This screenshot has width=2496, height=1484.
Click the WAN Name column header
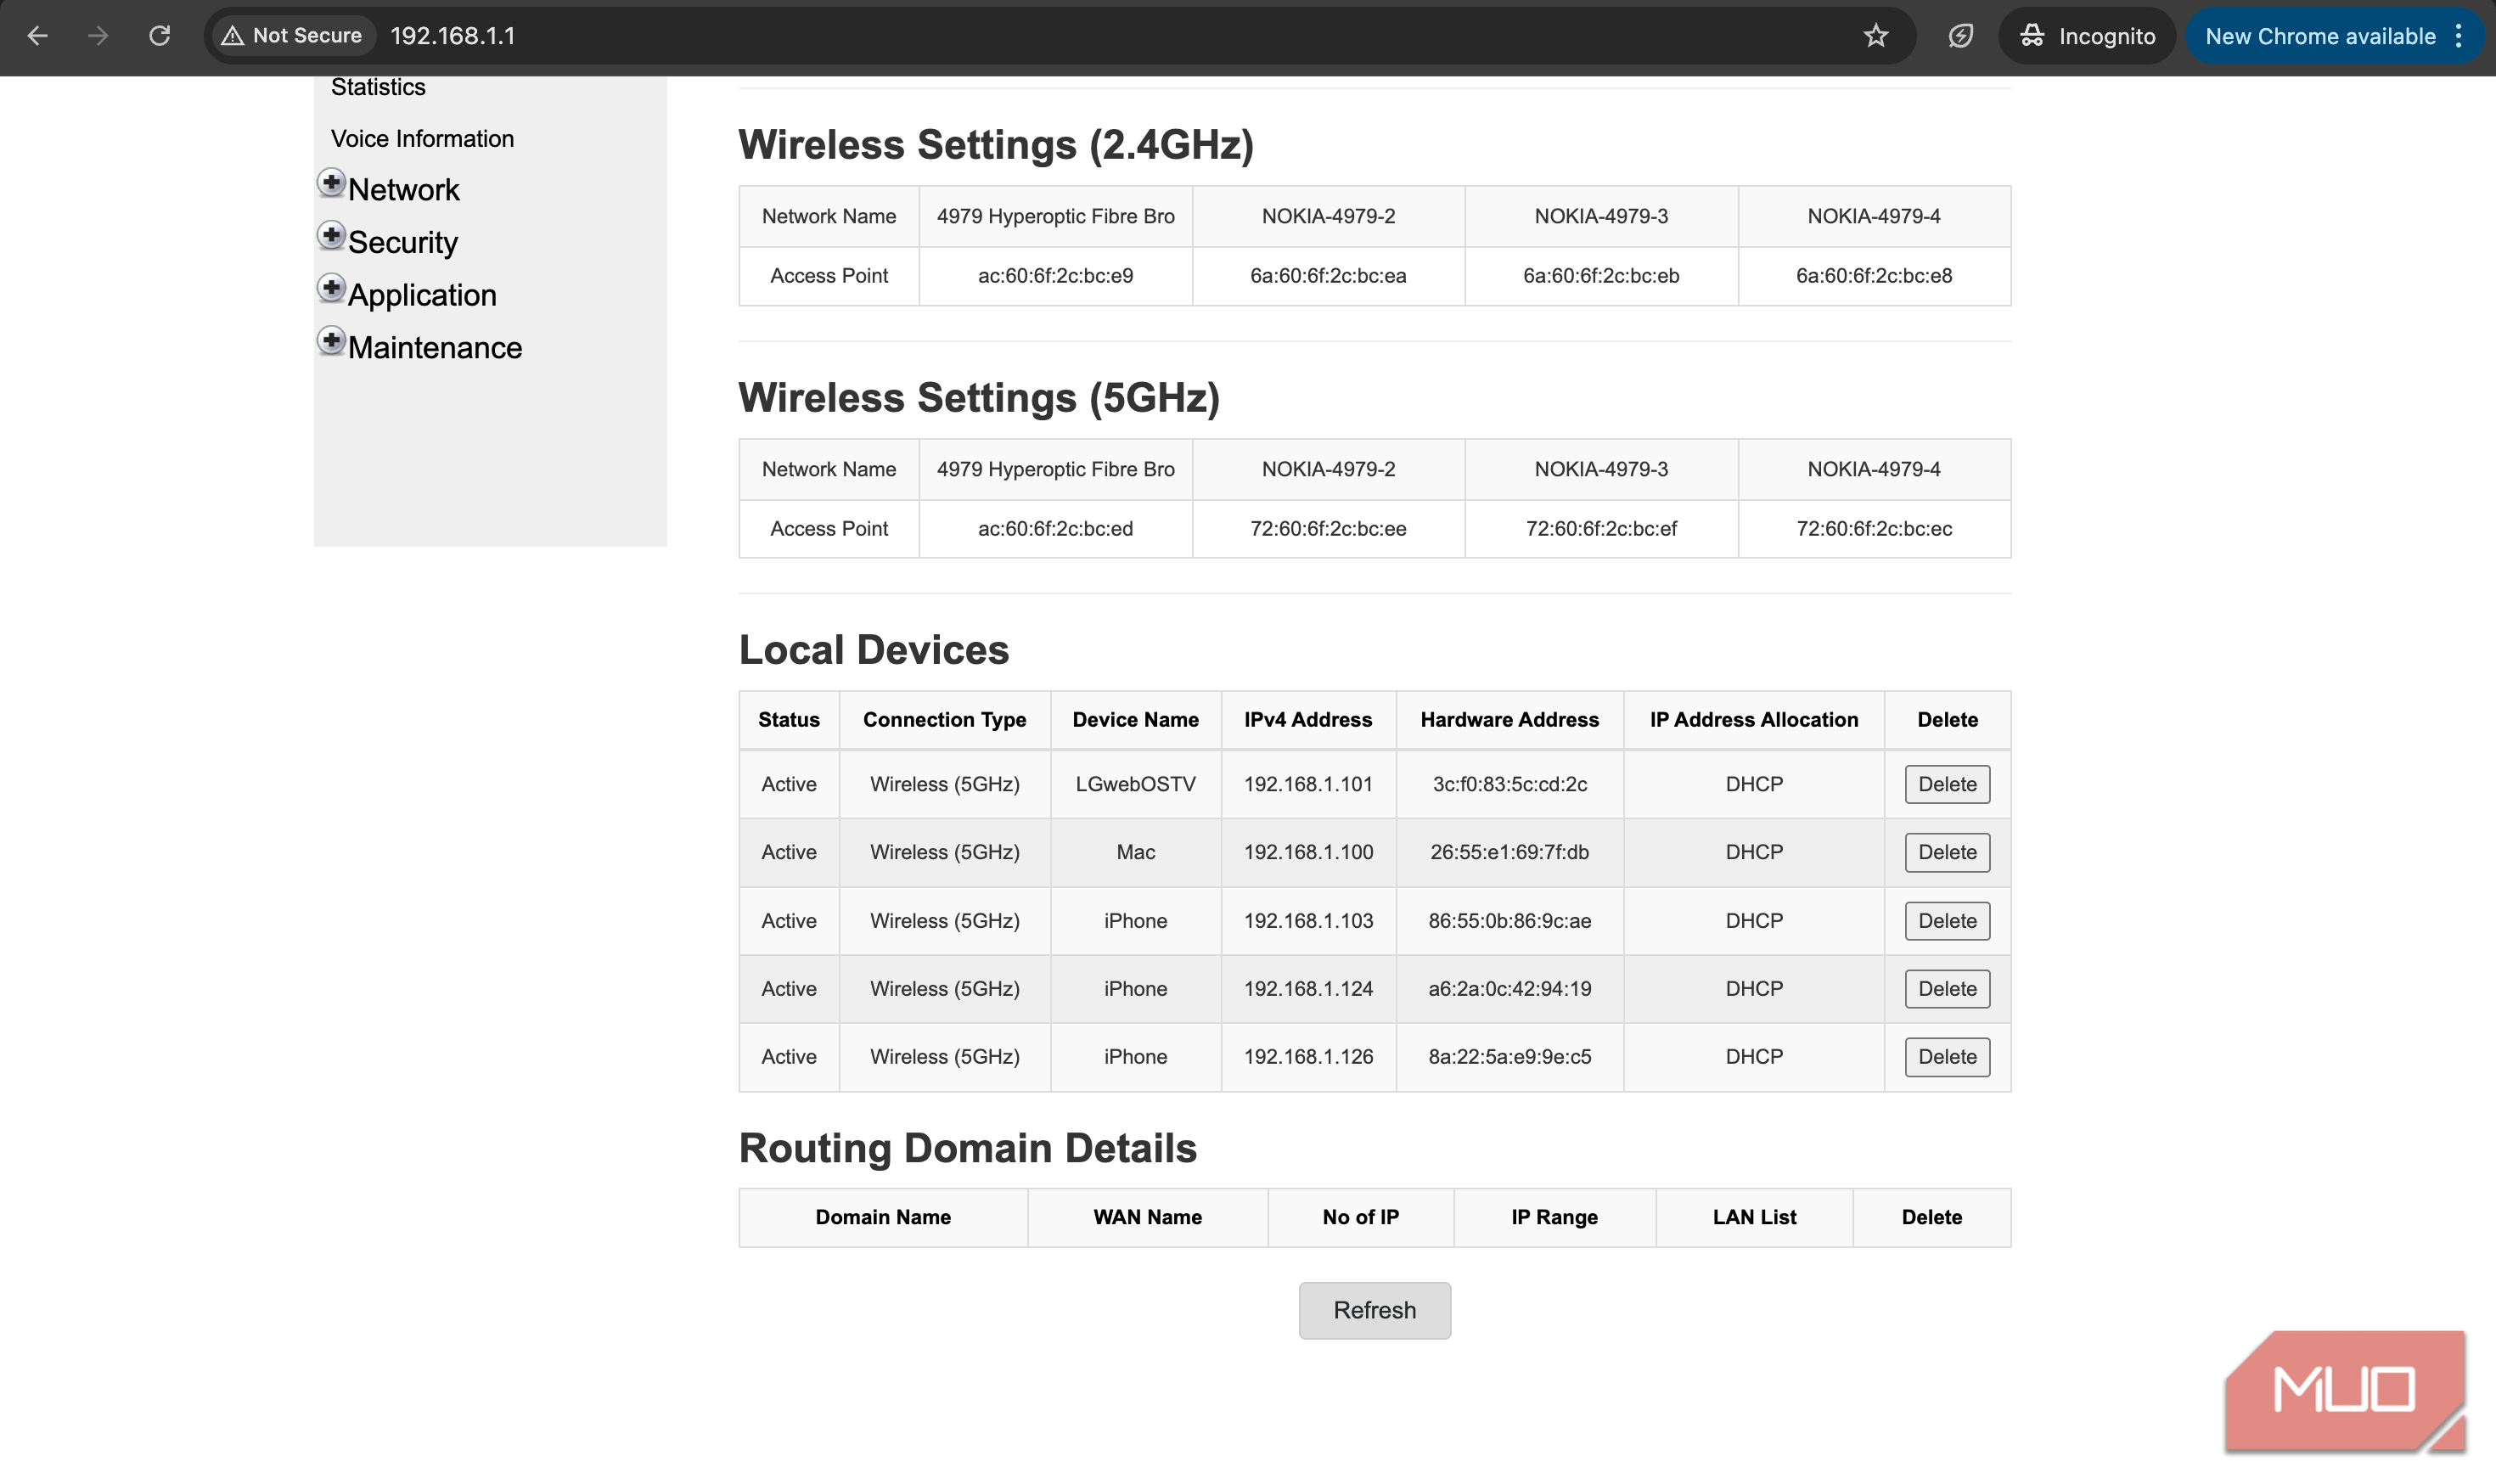coord(1147,1217)
